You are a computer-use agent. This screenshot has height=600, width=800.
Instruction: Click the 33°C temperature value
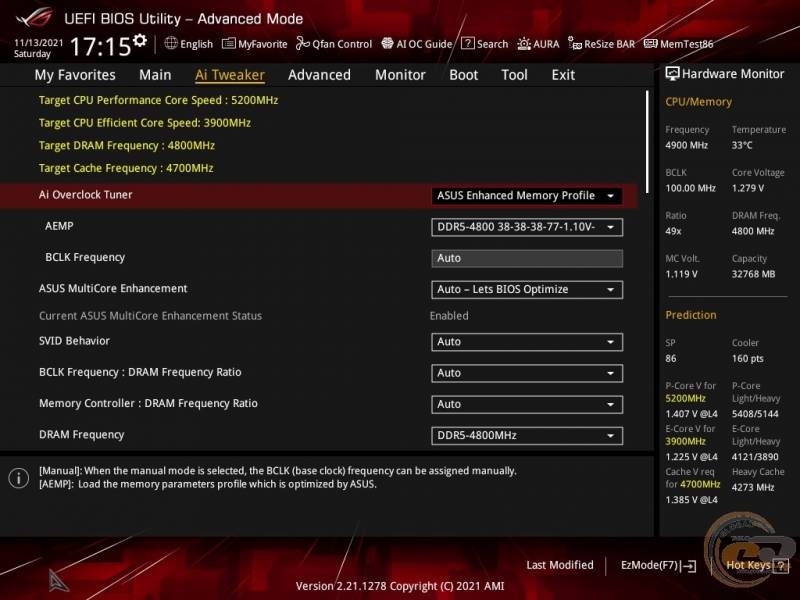coord(742,145)
